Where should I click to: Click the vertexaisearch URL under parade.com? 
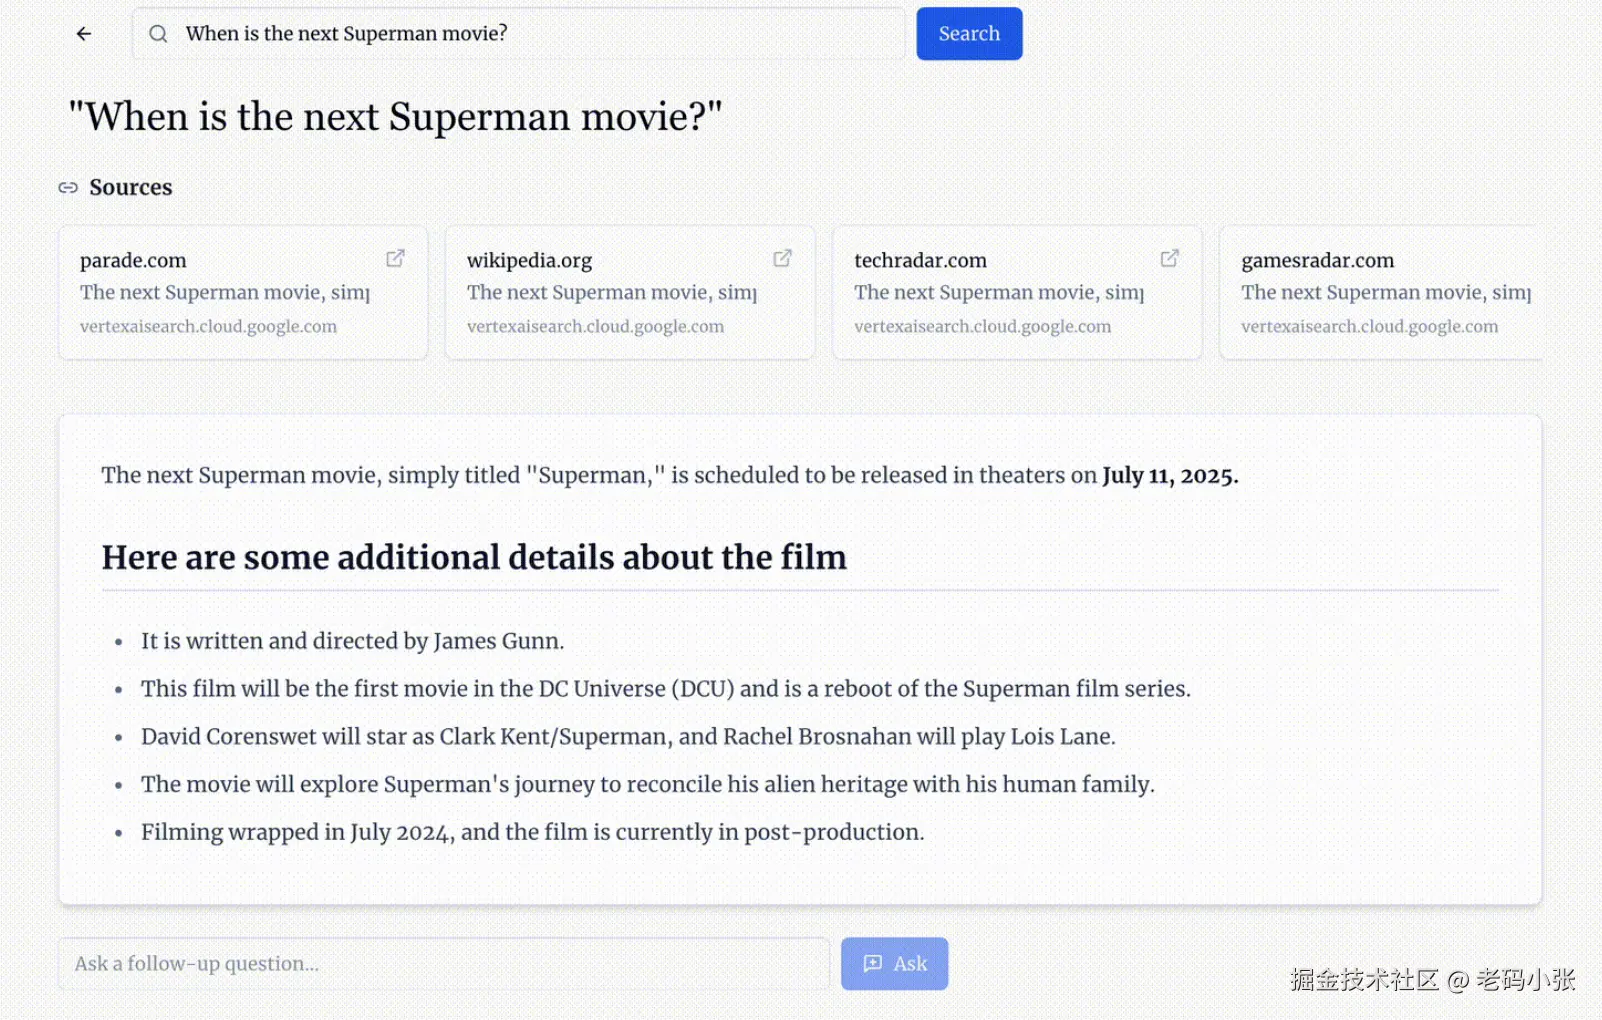point(208,327)
